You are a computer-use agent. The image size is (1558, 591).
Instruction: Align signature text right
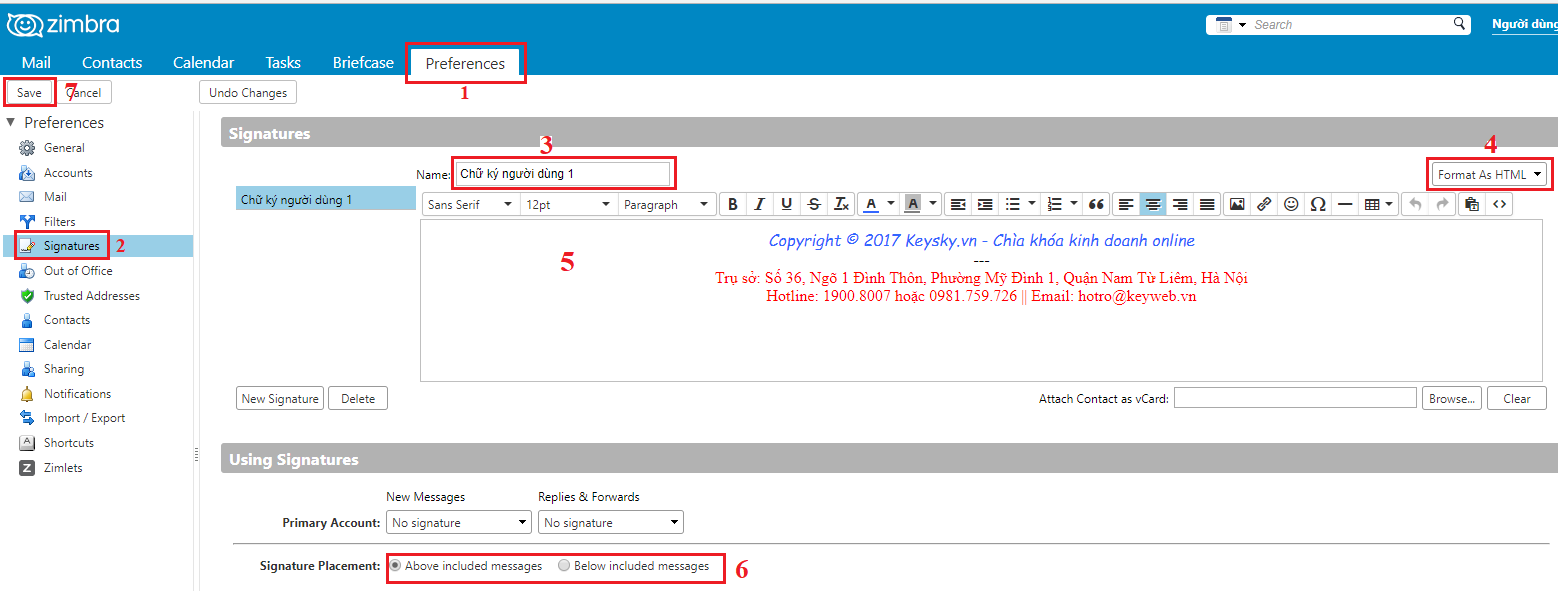pos(1180,204)
